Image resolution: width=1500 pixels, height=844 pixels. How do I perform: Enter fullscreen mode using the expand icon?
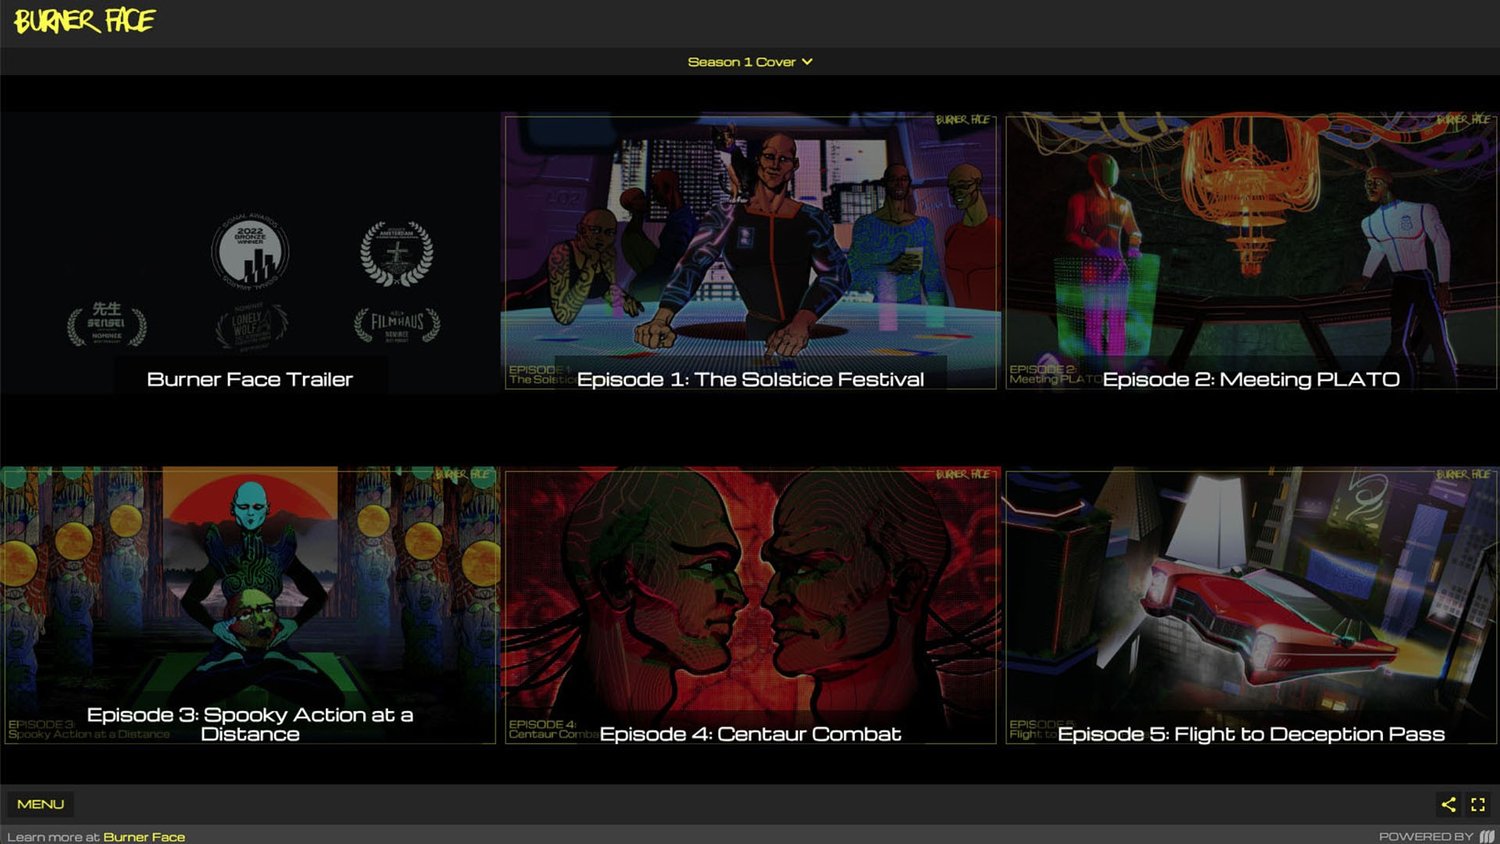click(x=1478, y=804)
